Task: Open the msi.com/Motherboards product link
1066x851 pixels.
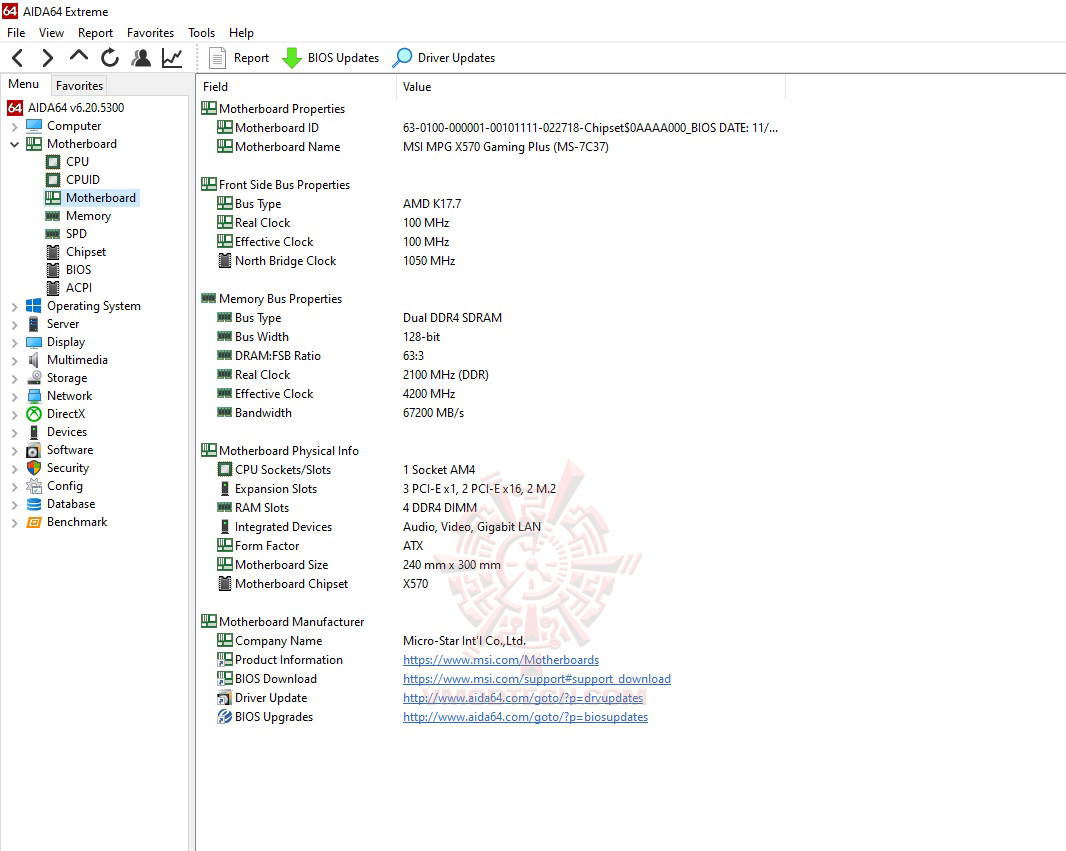Action: tap(500, 660)
